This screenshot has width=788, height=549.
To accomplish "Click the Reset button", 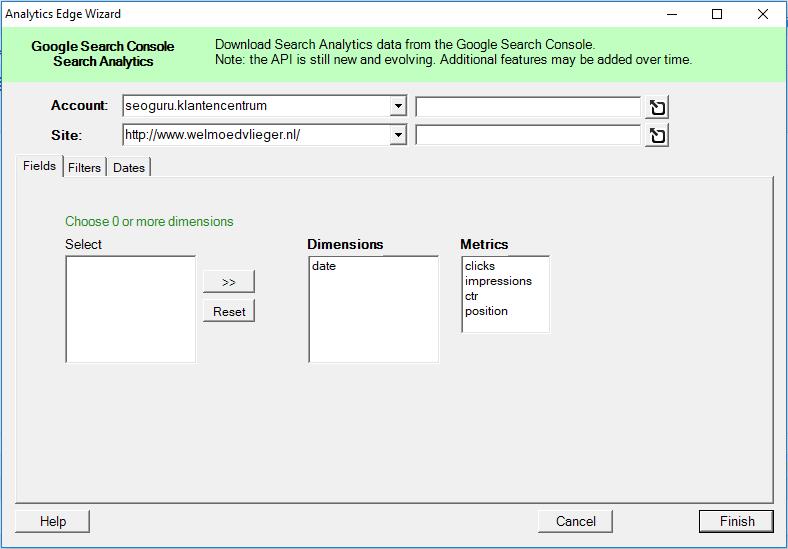I will (x=229, y=311).
